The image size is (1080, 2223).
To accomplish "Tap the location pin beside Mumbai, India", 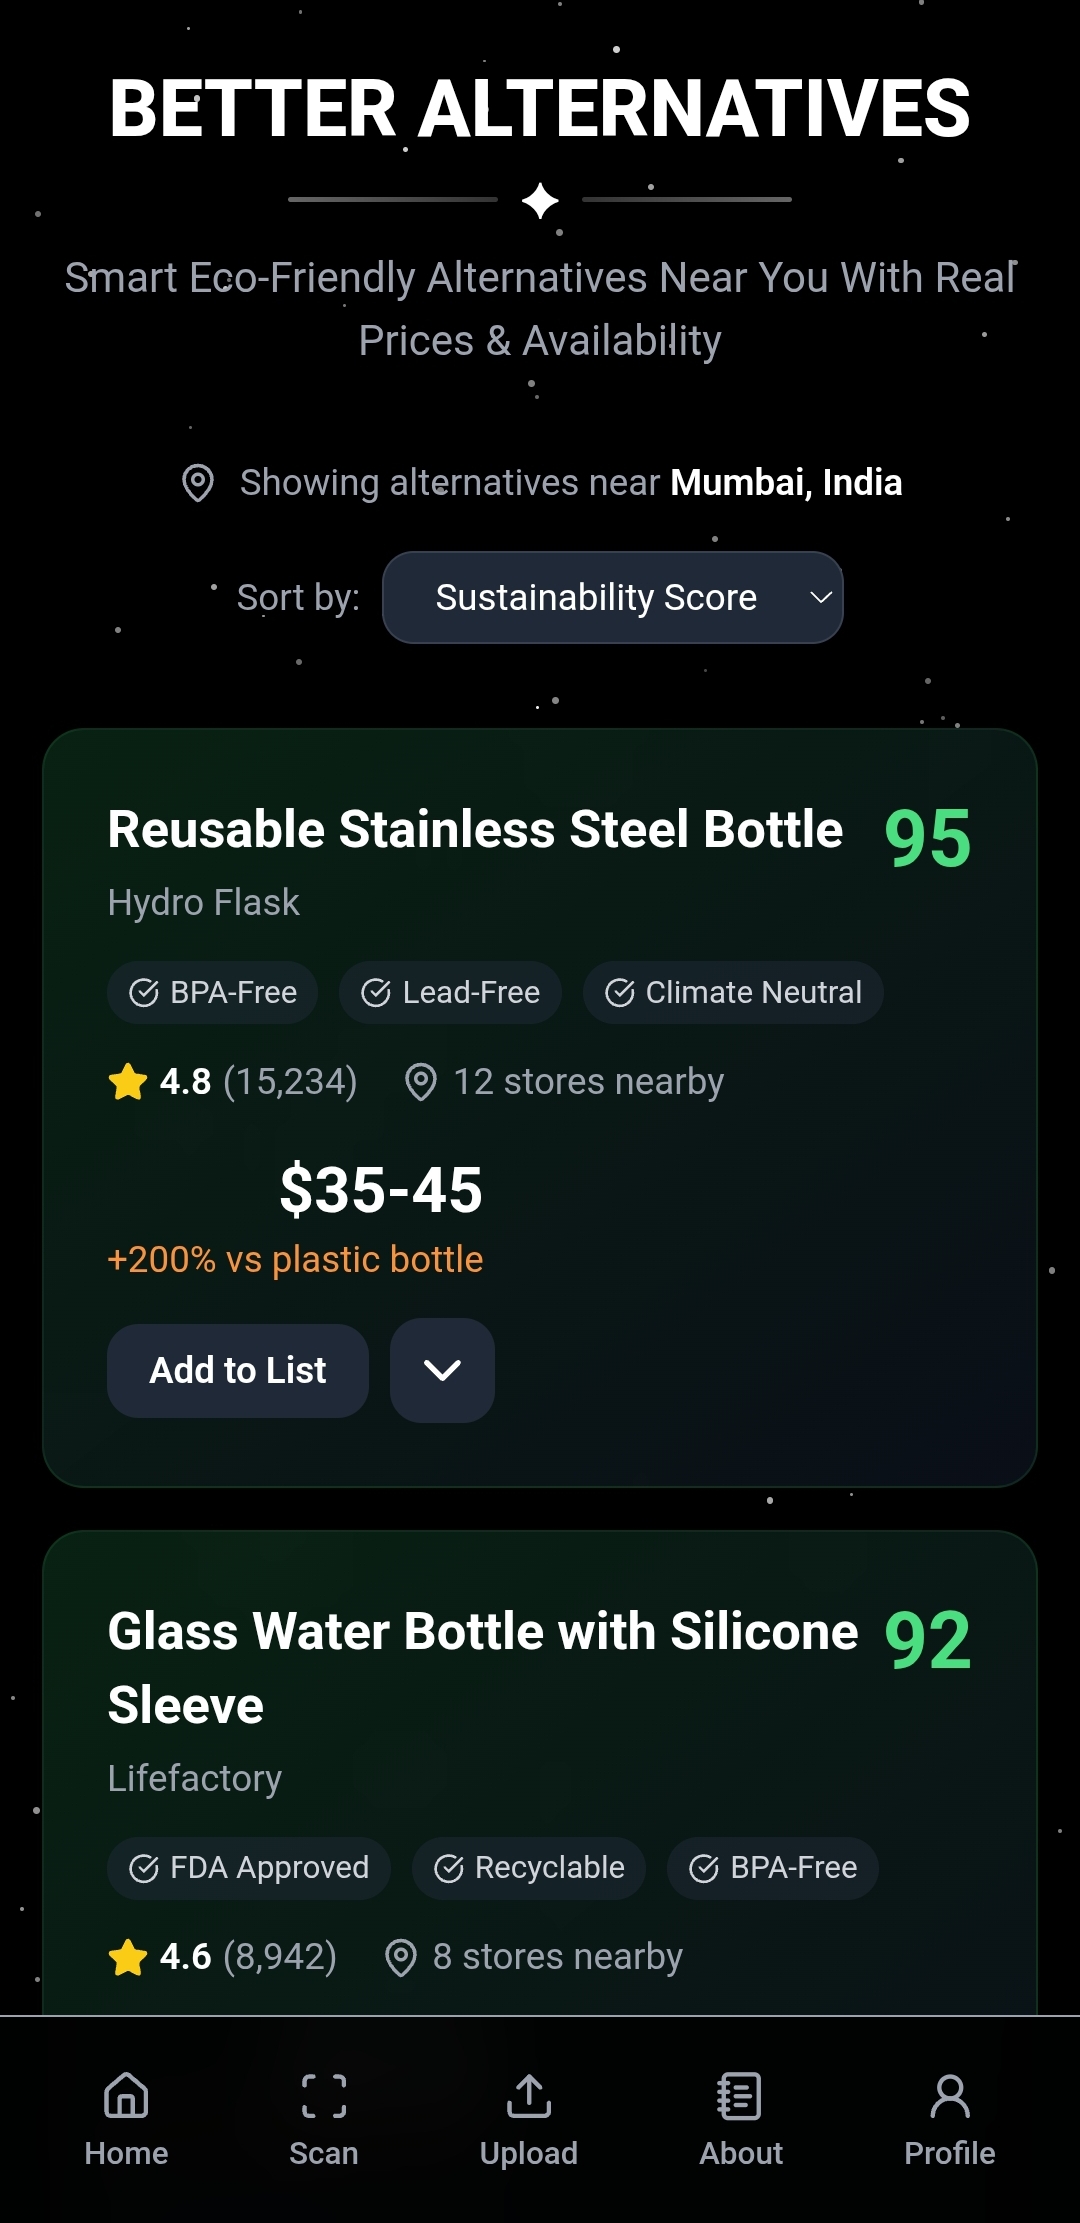I will 198,483.
